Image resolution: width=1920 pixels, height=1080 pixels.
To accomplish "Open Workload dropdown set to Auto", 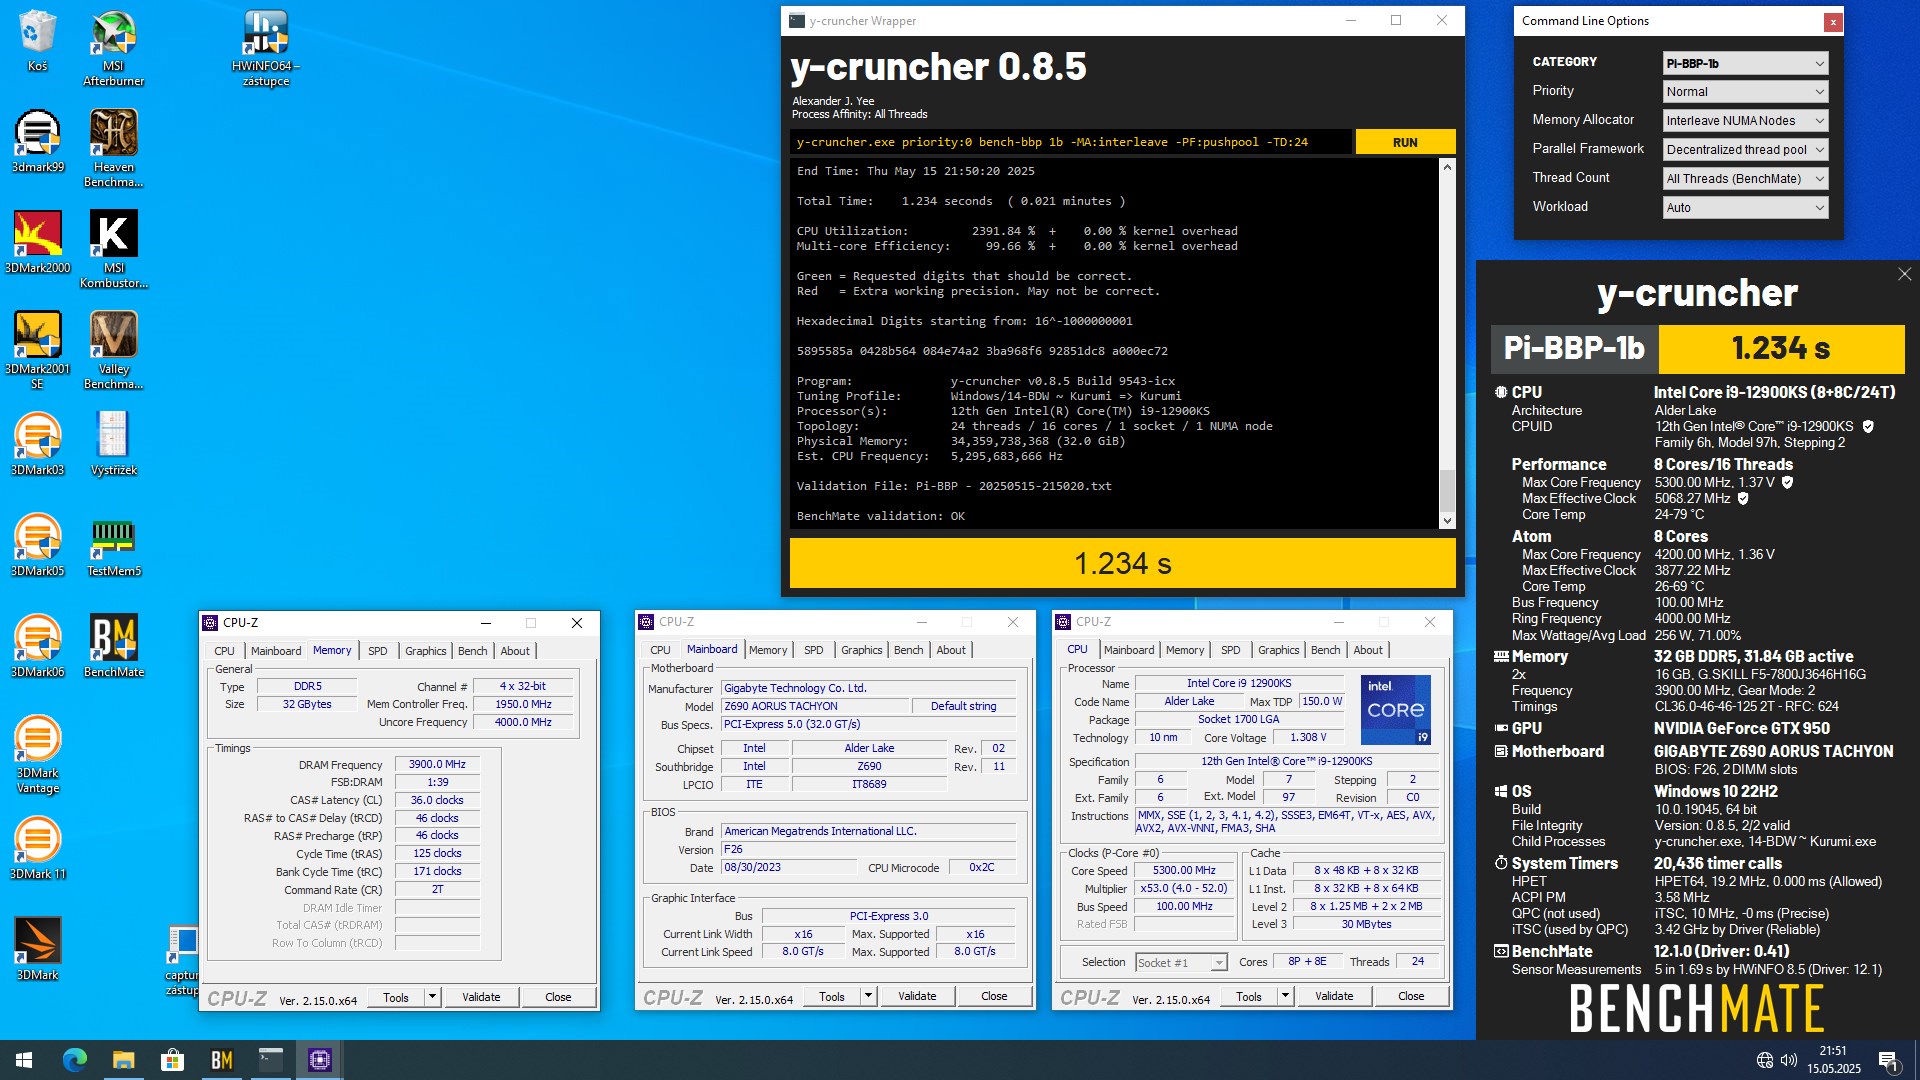I will click(x=1745, y=208).
